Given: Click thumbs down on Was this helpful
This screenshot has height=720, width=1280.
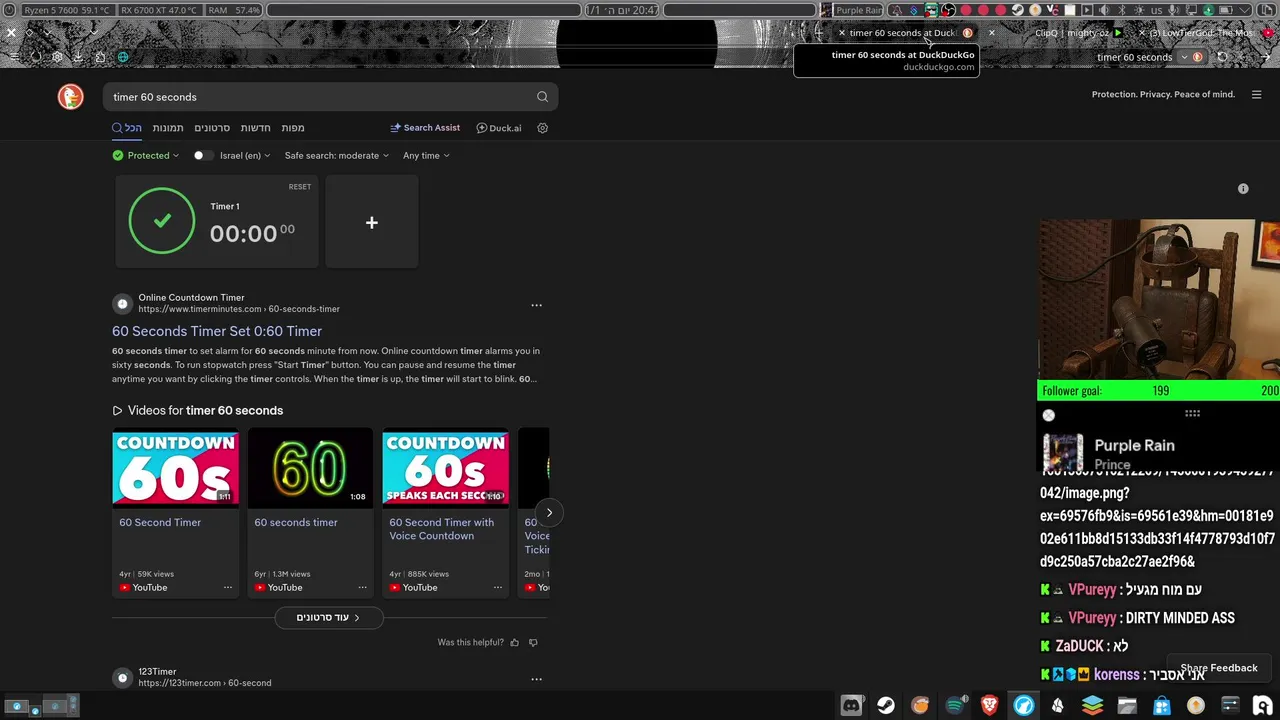Looking at the screenshot, I should click(x=533, y=642).
